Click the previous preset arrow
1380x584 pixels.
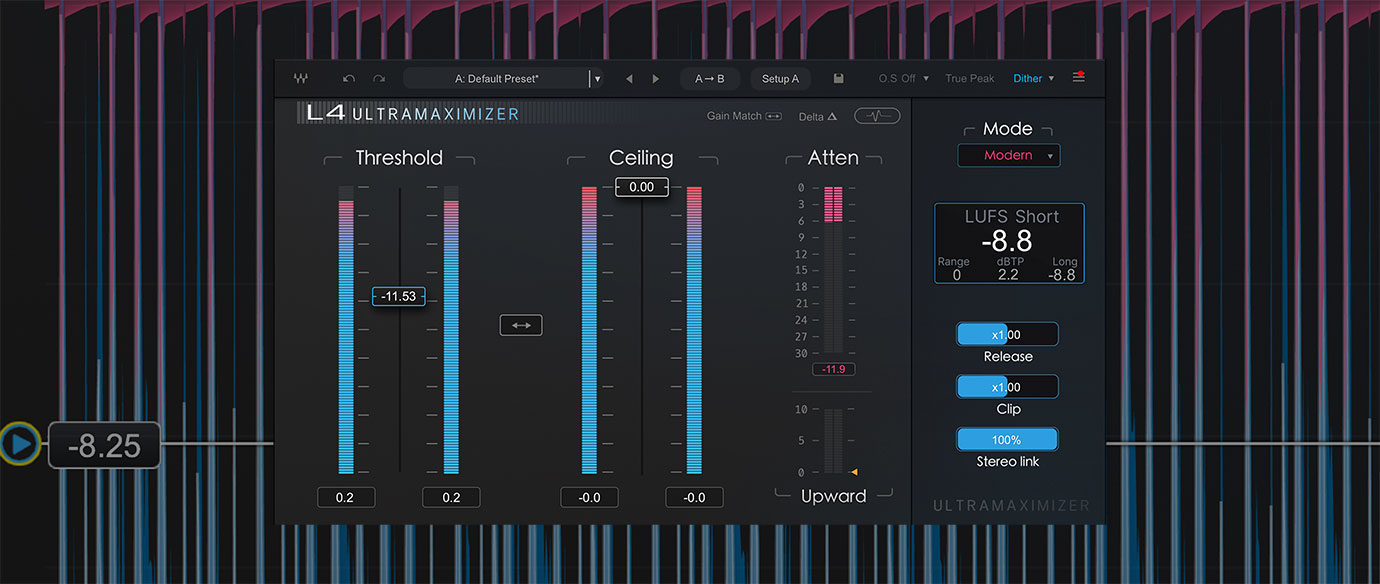(629, 78)
